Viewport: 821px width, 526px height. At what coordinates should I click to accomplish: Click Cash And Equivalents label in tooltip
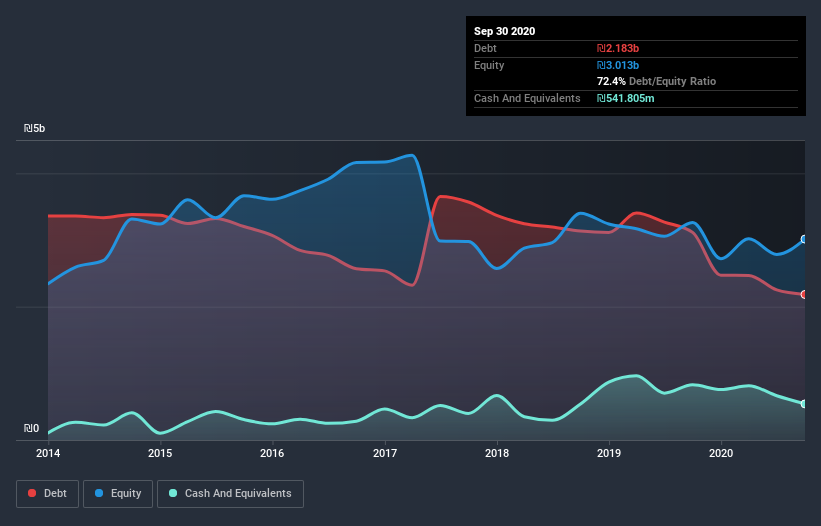[527, 98]
